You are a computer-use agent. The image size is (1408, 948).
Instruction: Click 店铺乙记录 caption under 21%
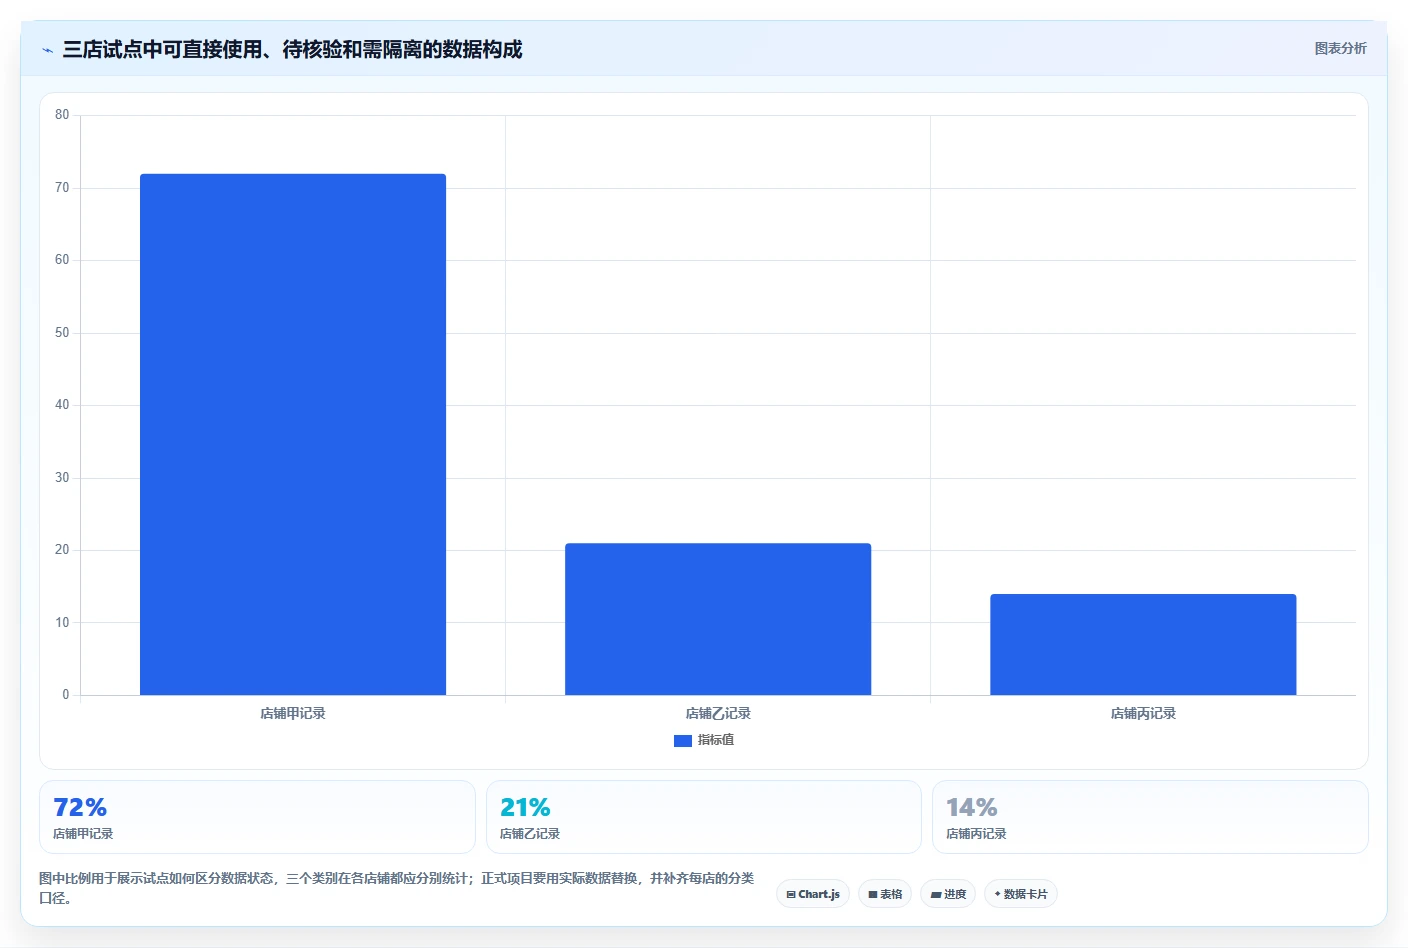(x=530, y=833)
